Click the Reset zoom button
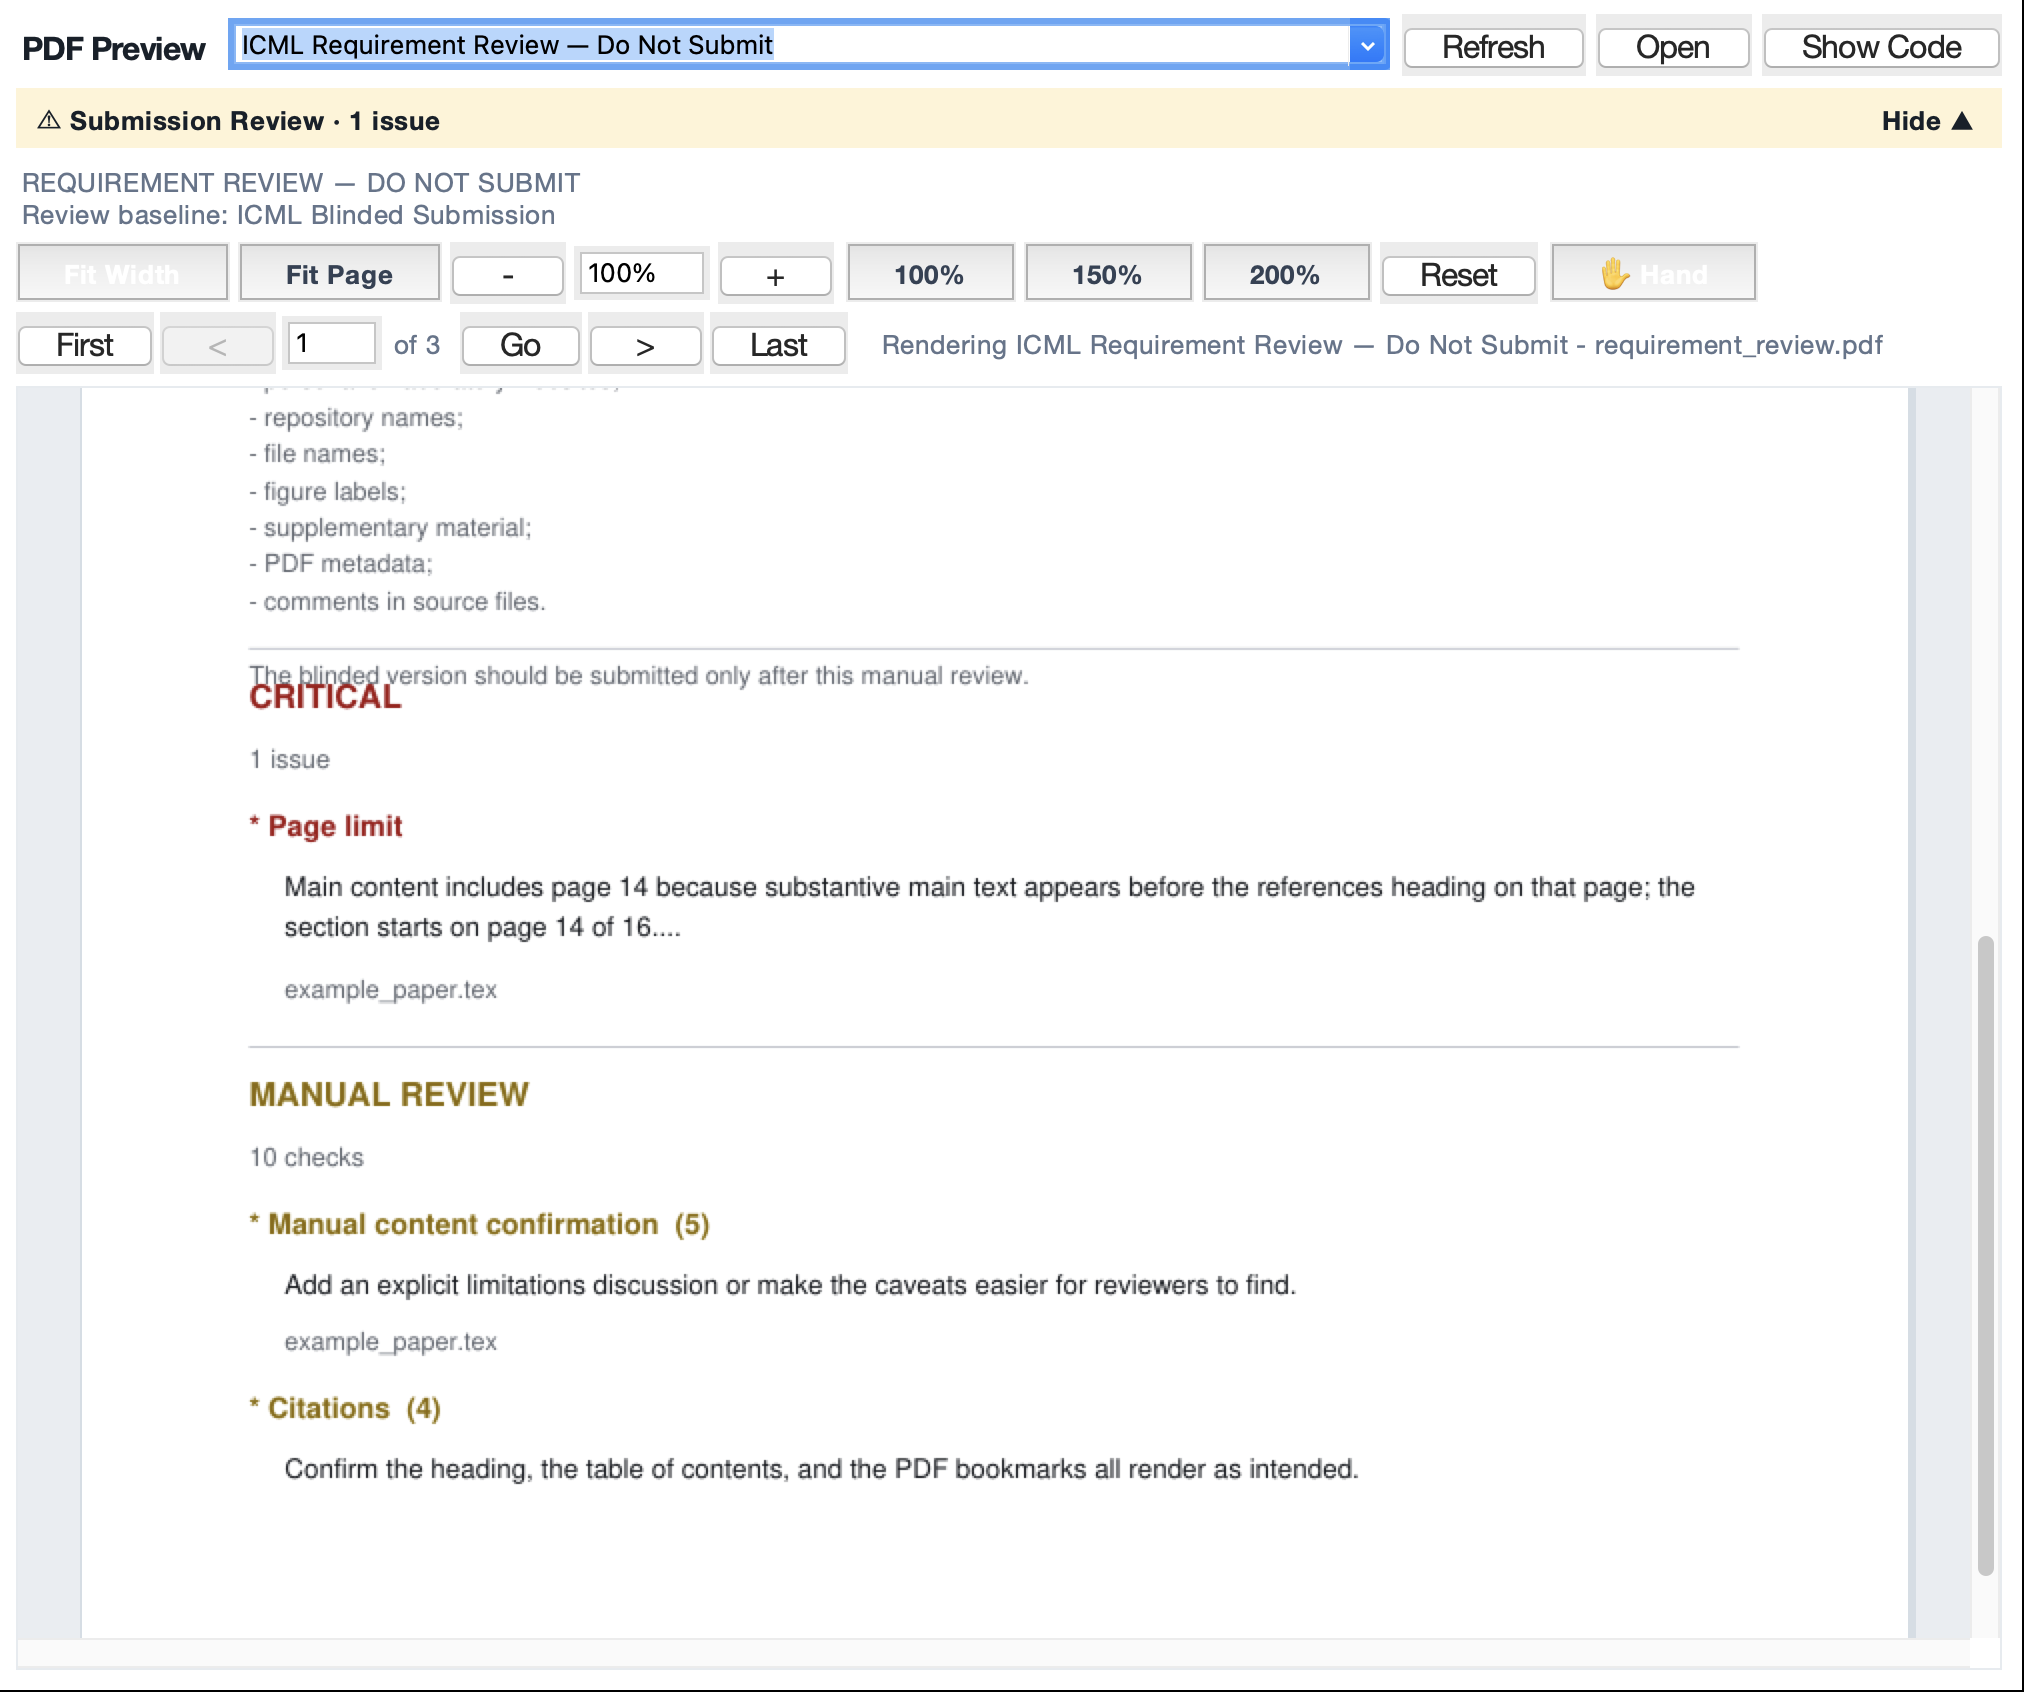 [x=1458, y=275]
